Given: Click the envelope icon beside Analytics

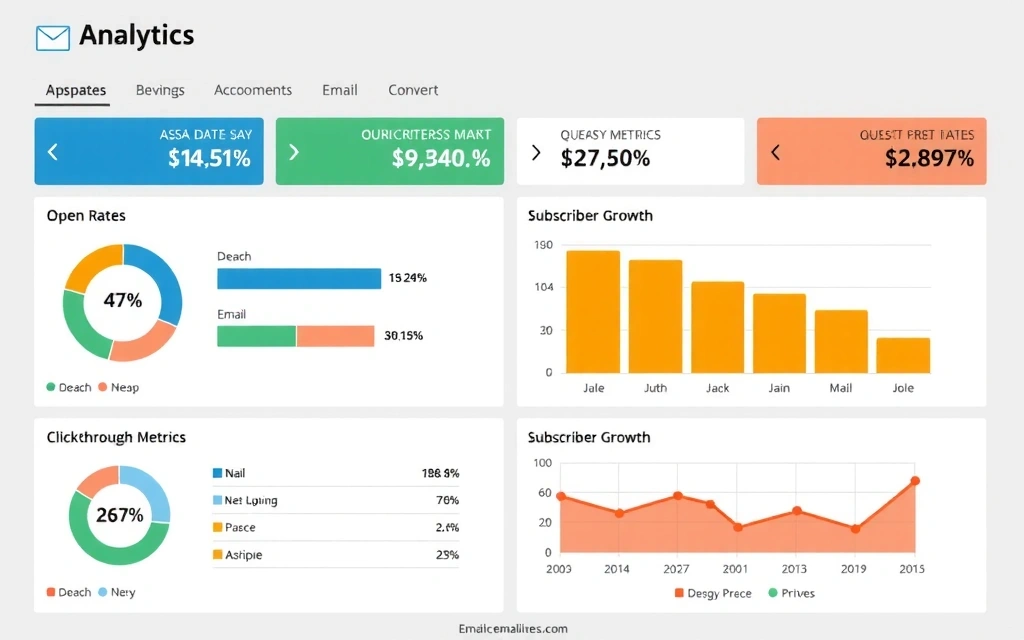Looking at the screenshot, I should [x=51, y=36].
